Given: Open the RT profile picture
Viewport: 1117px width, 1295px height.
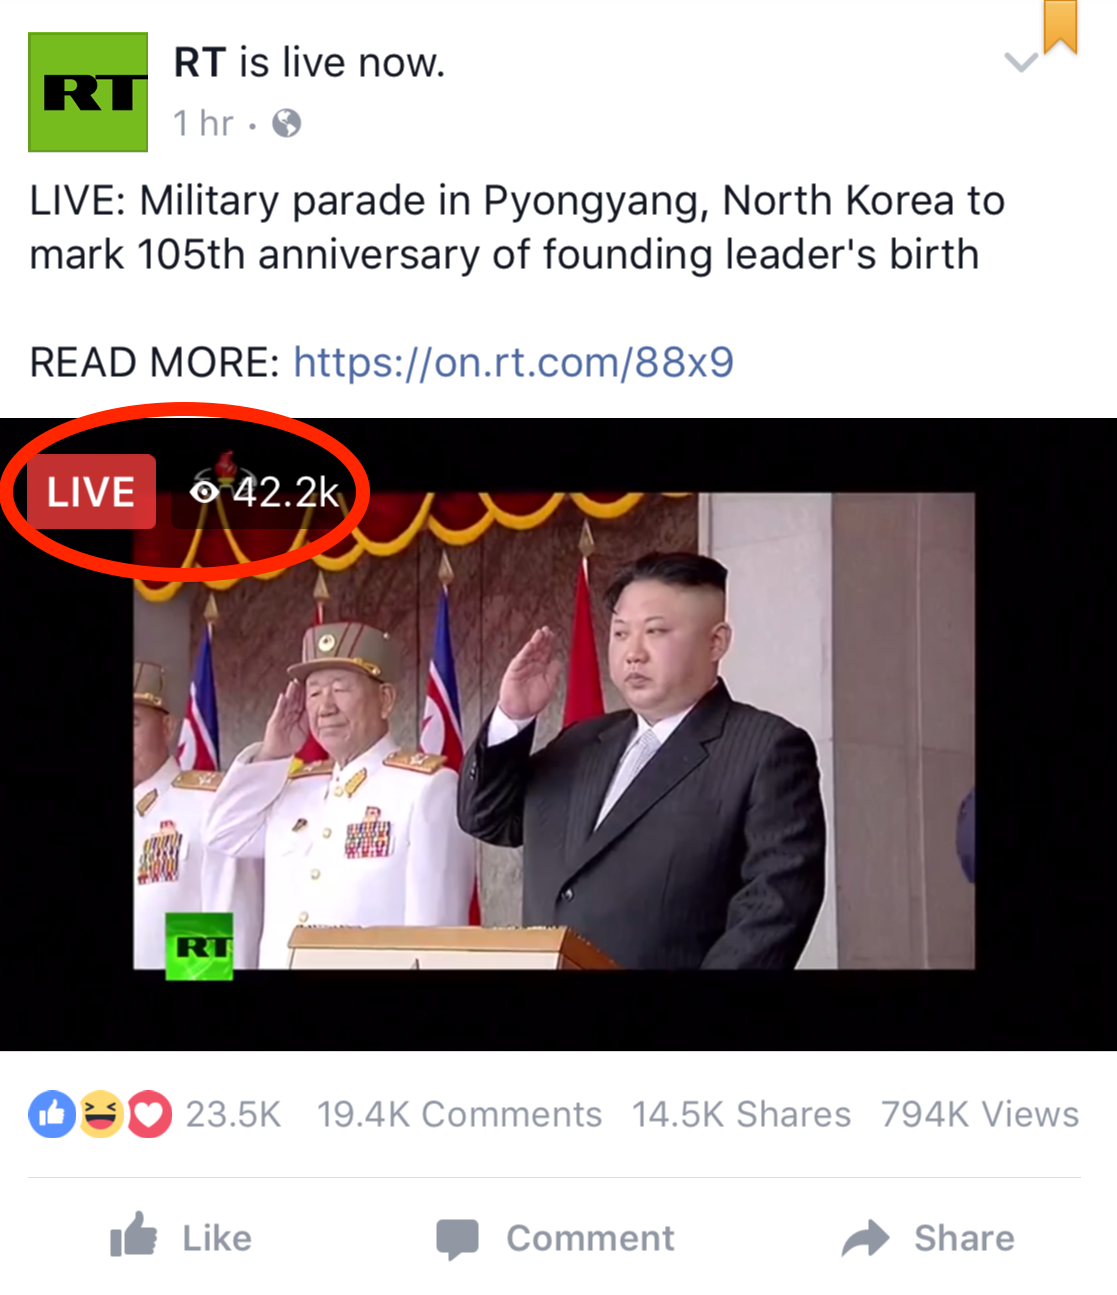Looking at the screenshot, I should coord(88,92).
